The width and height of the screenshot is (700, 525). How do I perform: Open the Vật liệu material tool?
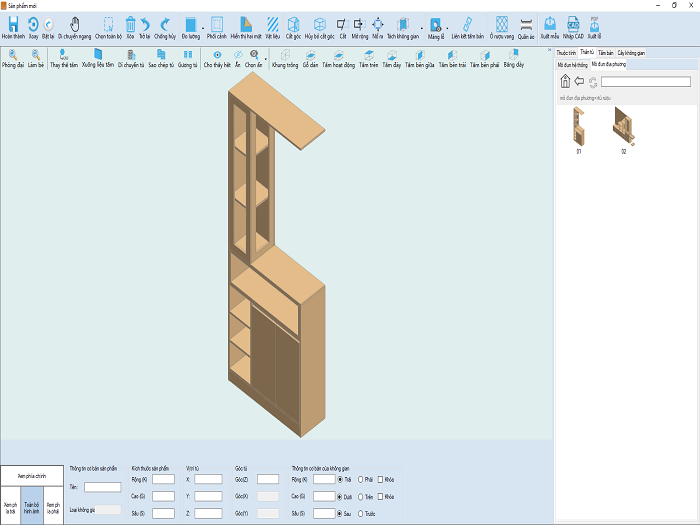(273, 28)
